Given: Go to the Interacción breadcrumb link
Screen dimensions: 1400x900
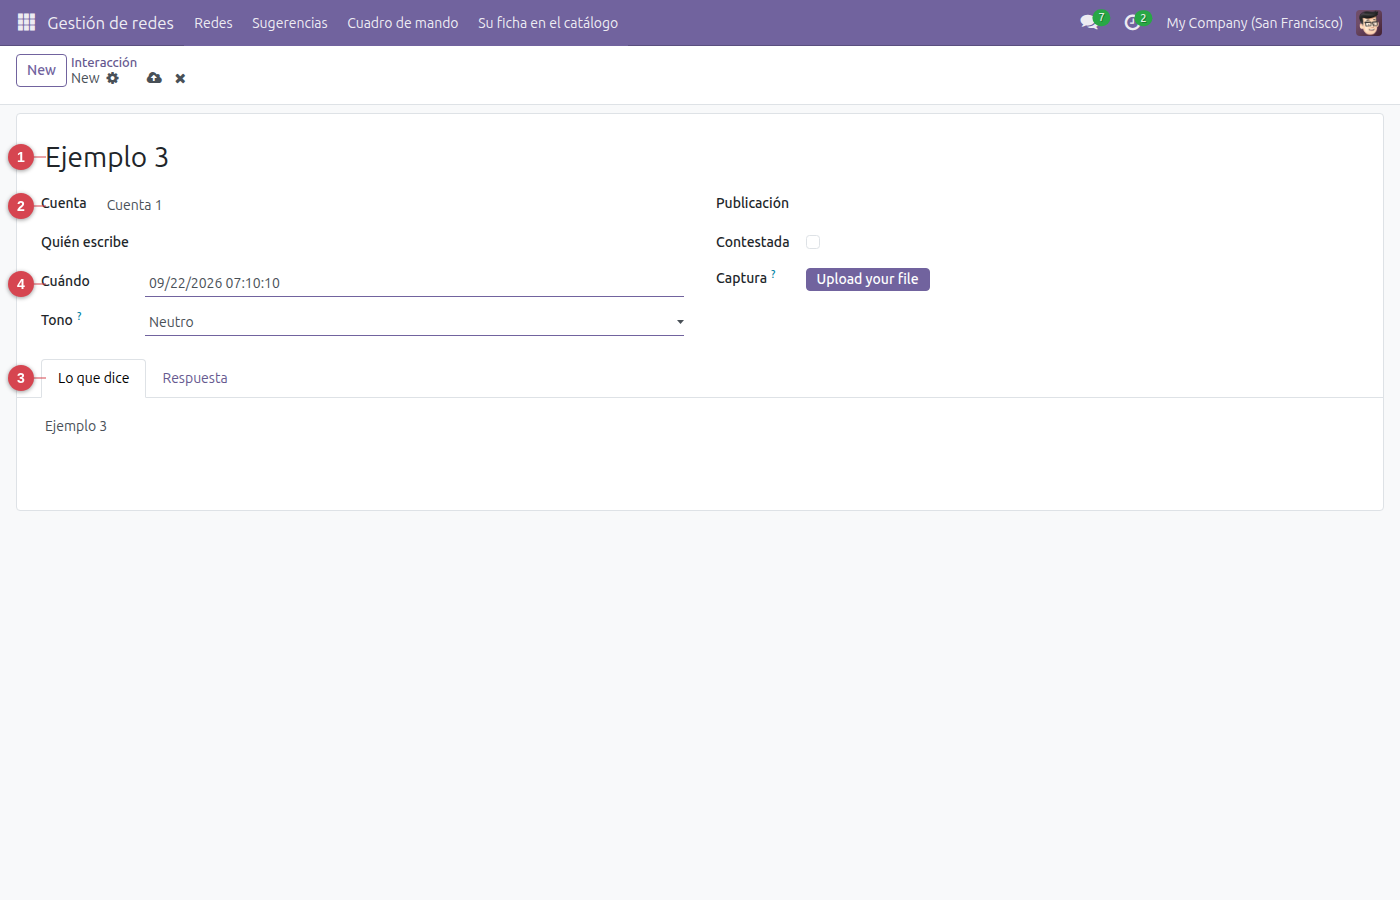Looking at the screenshot, I should (104, 62).
